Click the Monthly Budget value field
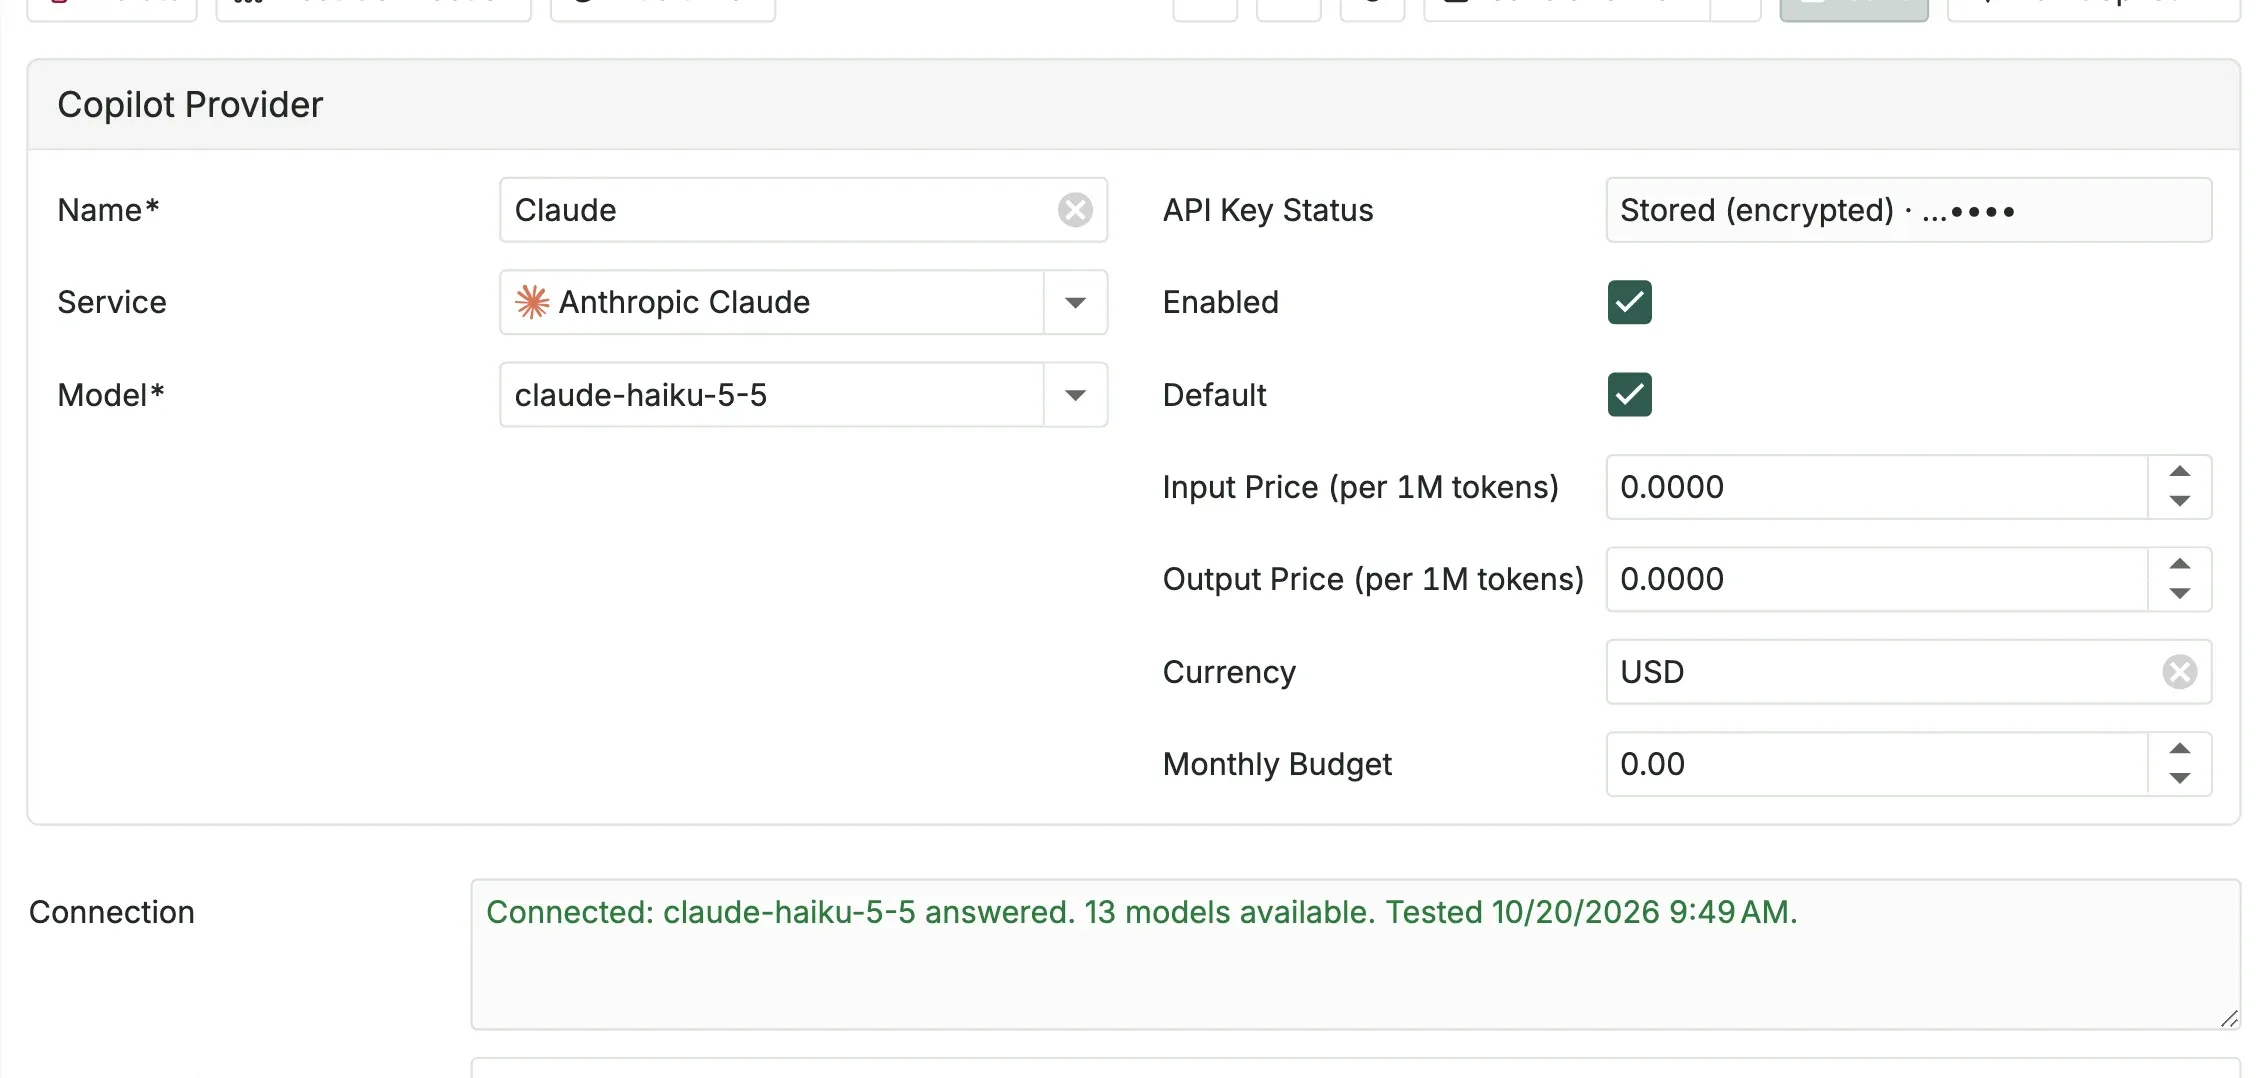This screenshot has height=1078, width=2268. tap(1877, 764)
